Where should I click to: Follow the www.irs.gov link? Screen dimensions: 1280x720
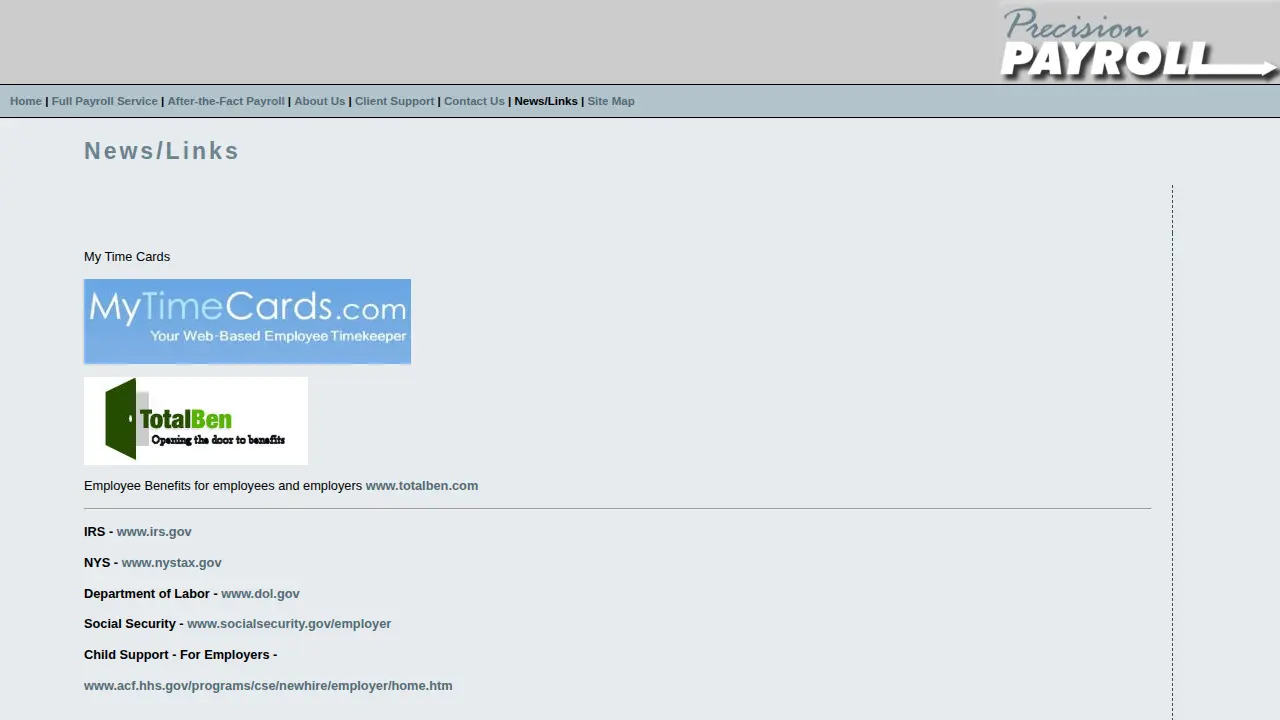point(154,532)
